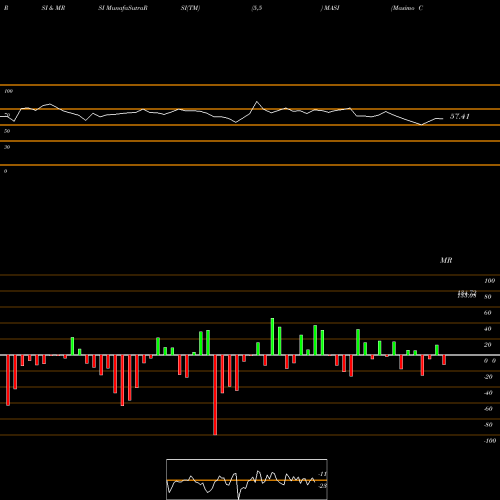The height and width of the screenshot is (500, 500).
Task: Click the tallest red bar reaching -100
Action: [x=215, y=395]
